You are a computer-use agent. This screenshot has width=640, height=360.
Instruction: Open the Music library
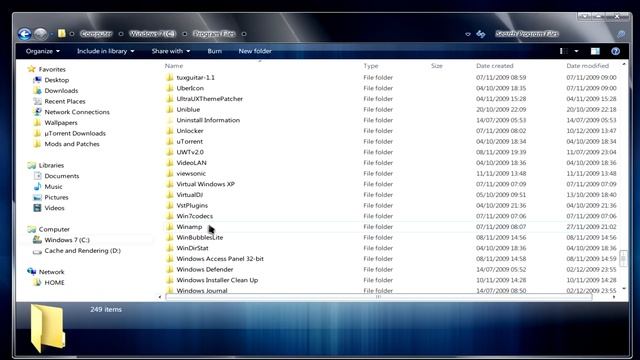pos(53,187)
